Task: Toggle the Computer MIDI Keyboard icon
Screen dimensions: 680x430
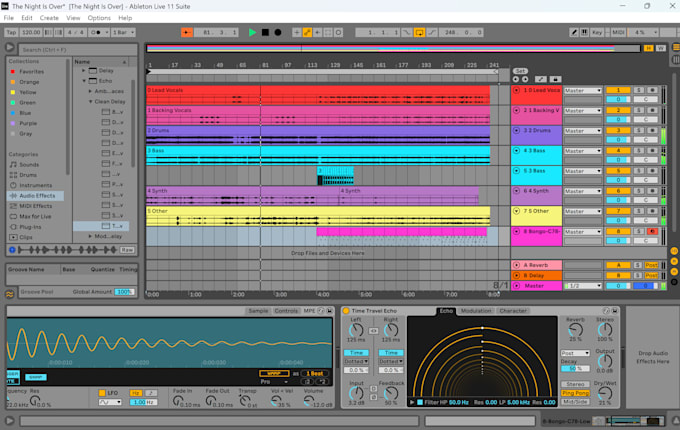Action: 584,33
